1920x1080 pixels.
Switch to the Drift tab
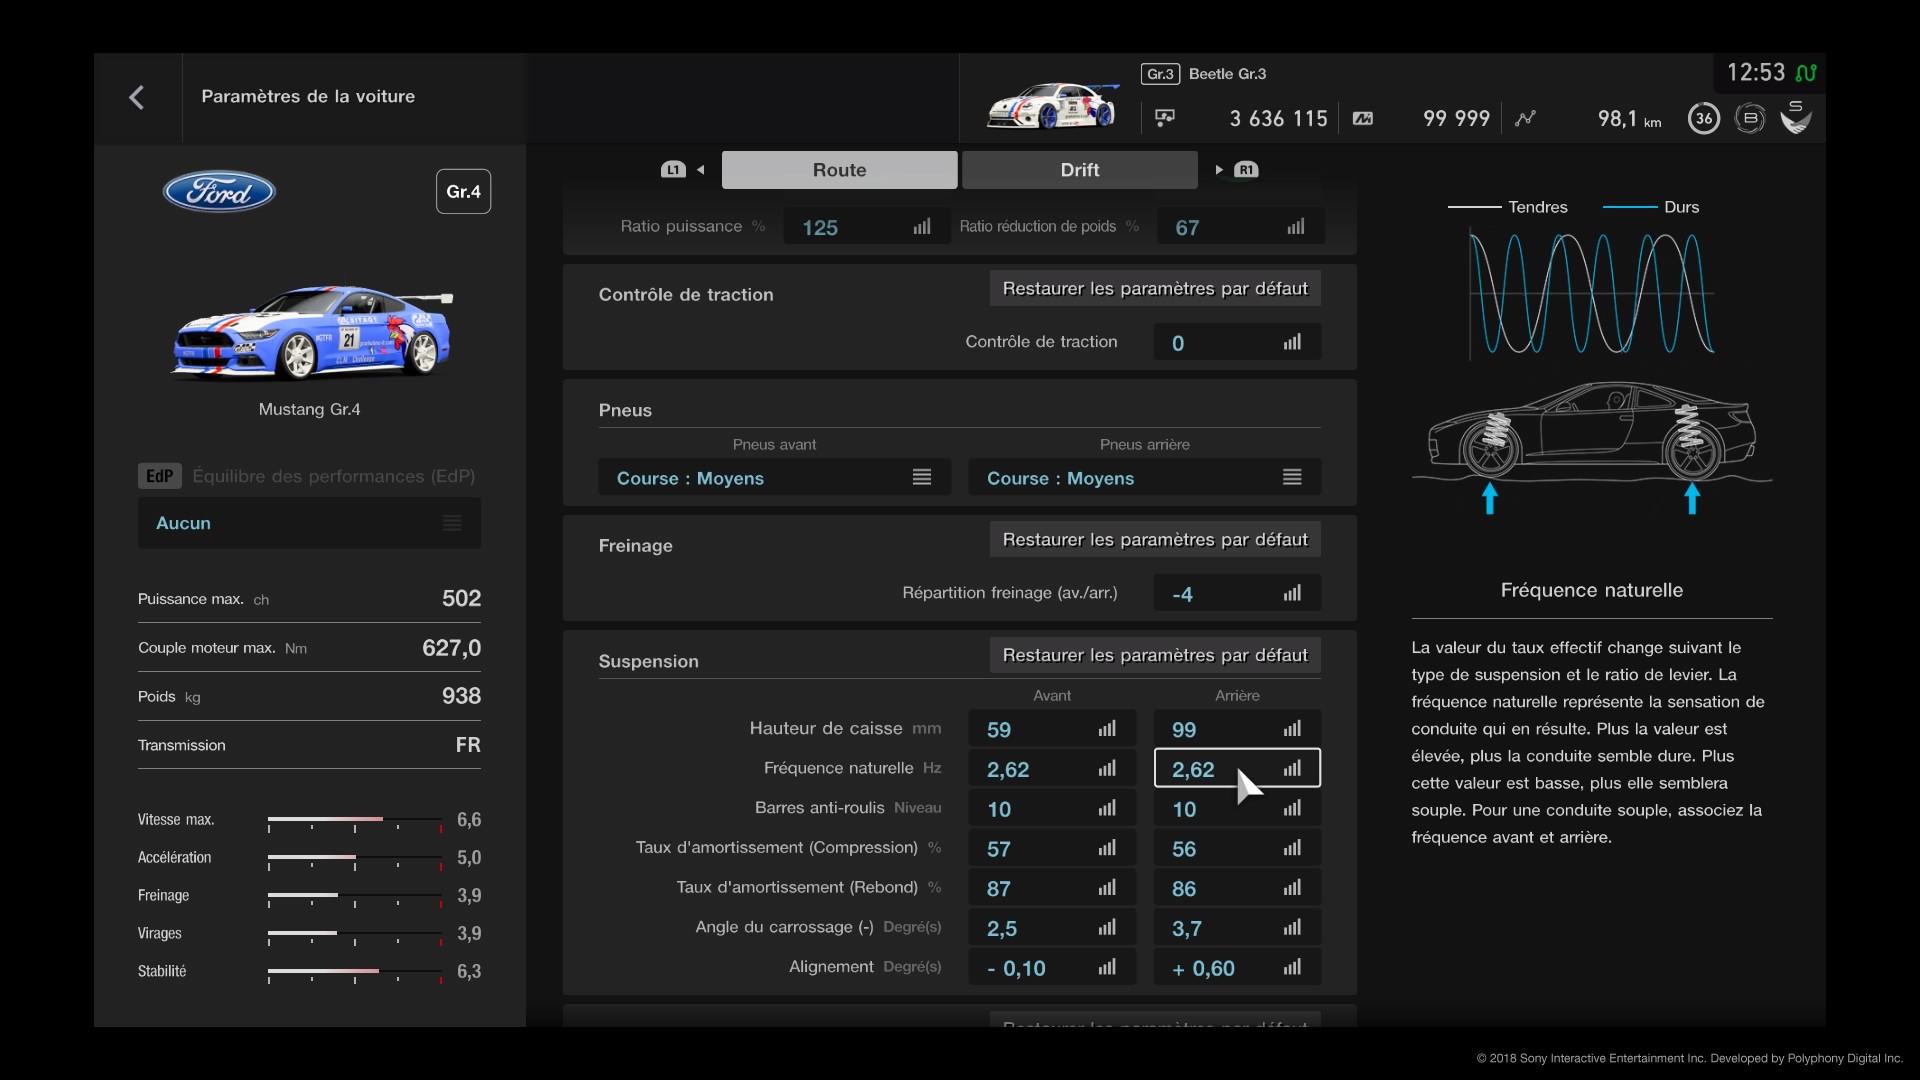[1080, 170]
